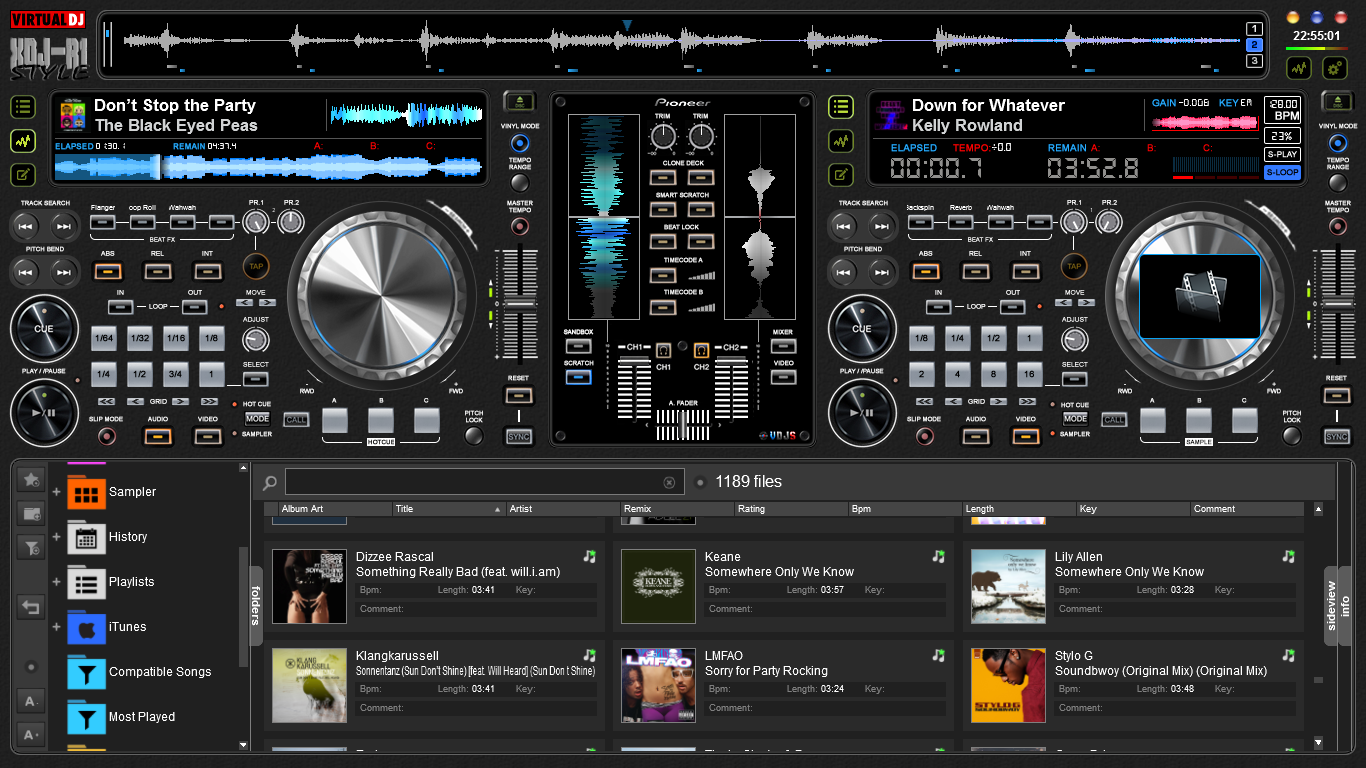Sort by Artist column header

point(563,509)
